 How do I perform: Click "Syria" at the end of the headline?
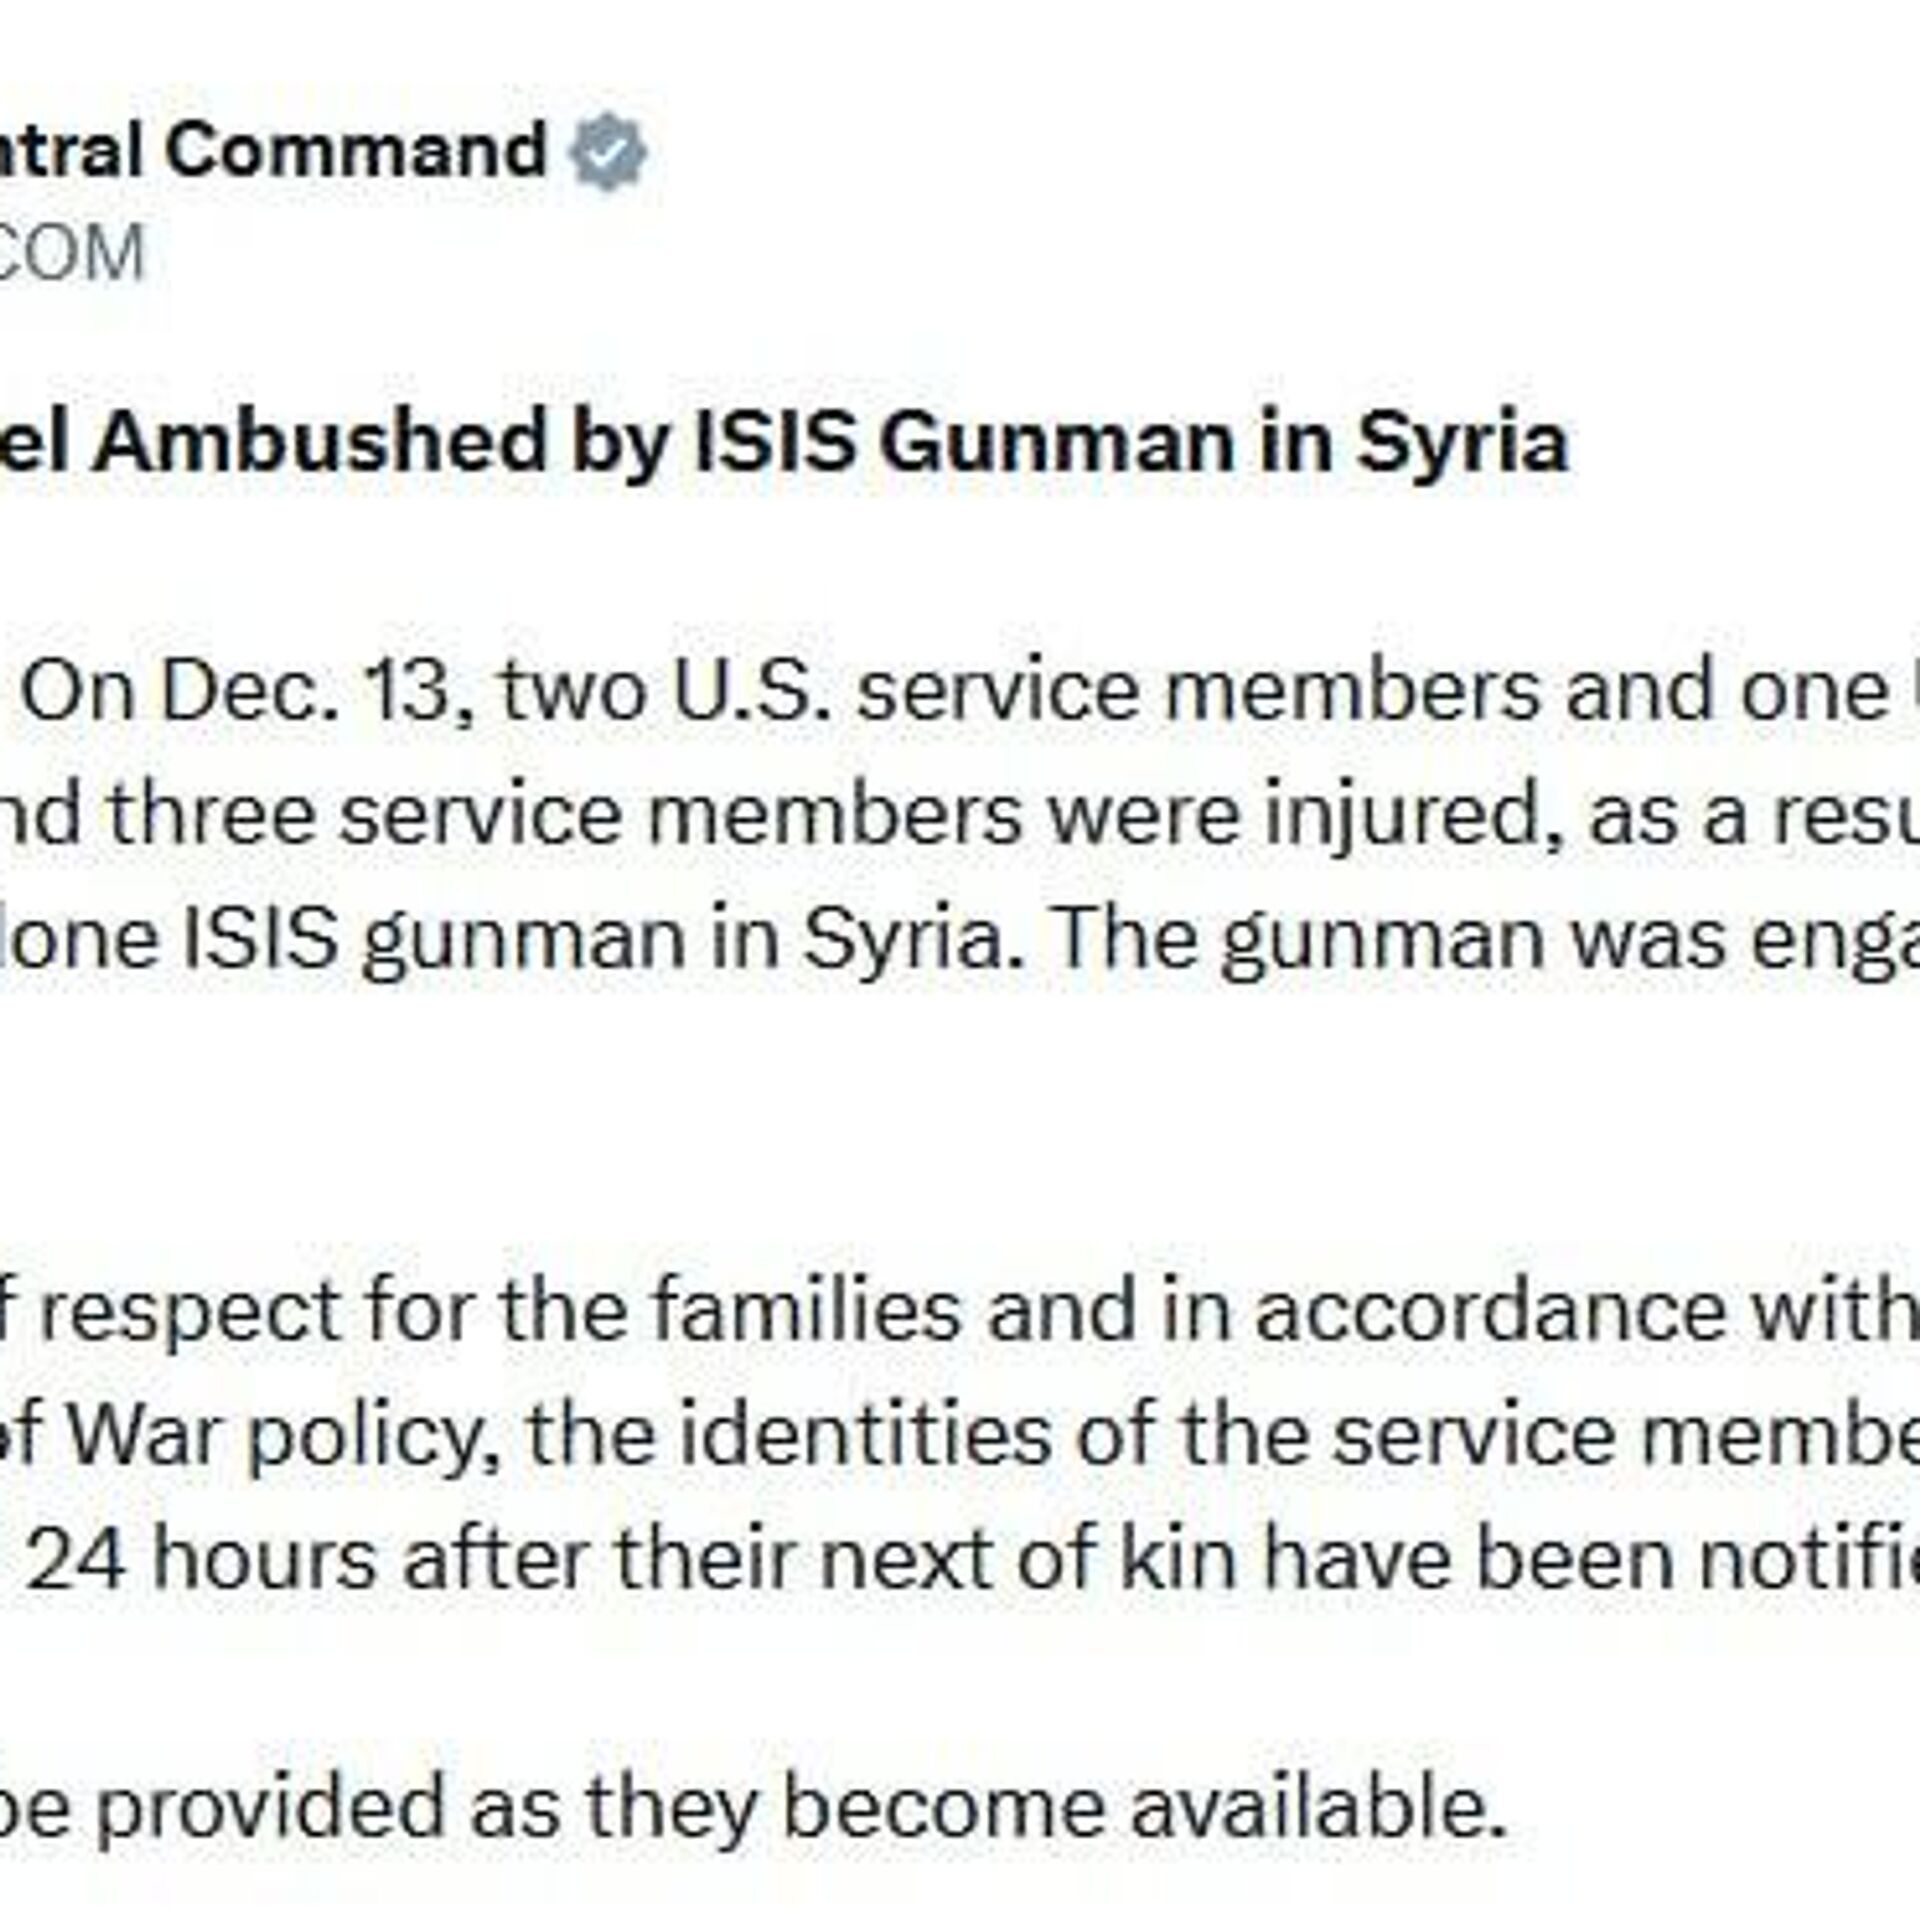(x=1461, y=442)
